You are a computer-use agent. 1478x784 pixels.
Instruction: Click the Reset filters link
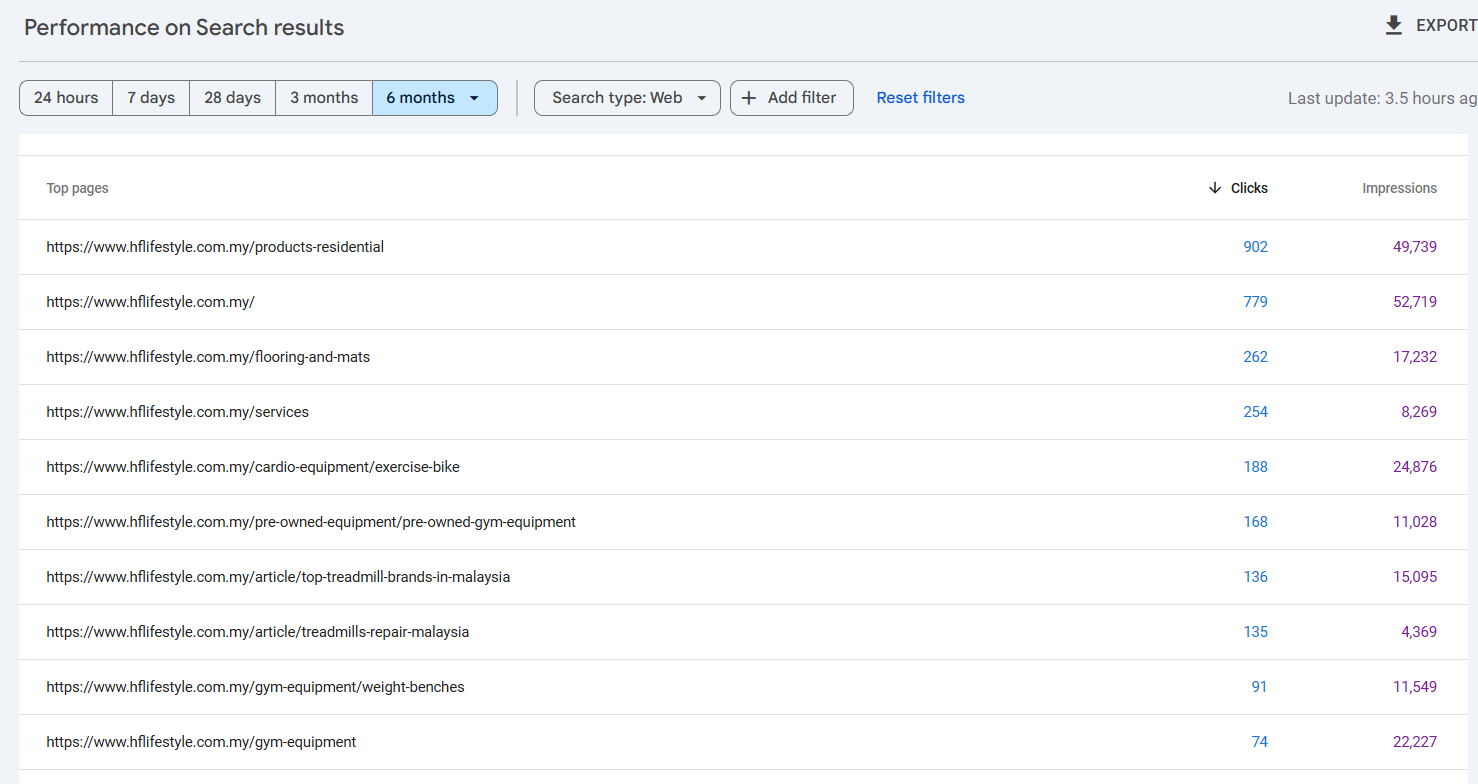point(920,98)
